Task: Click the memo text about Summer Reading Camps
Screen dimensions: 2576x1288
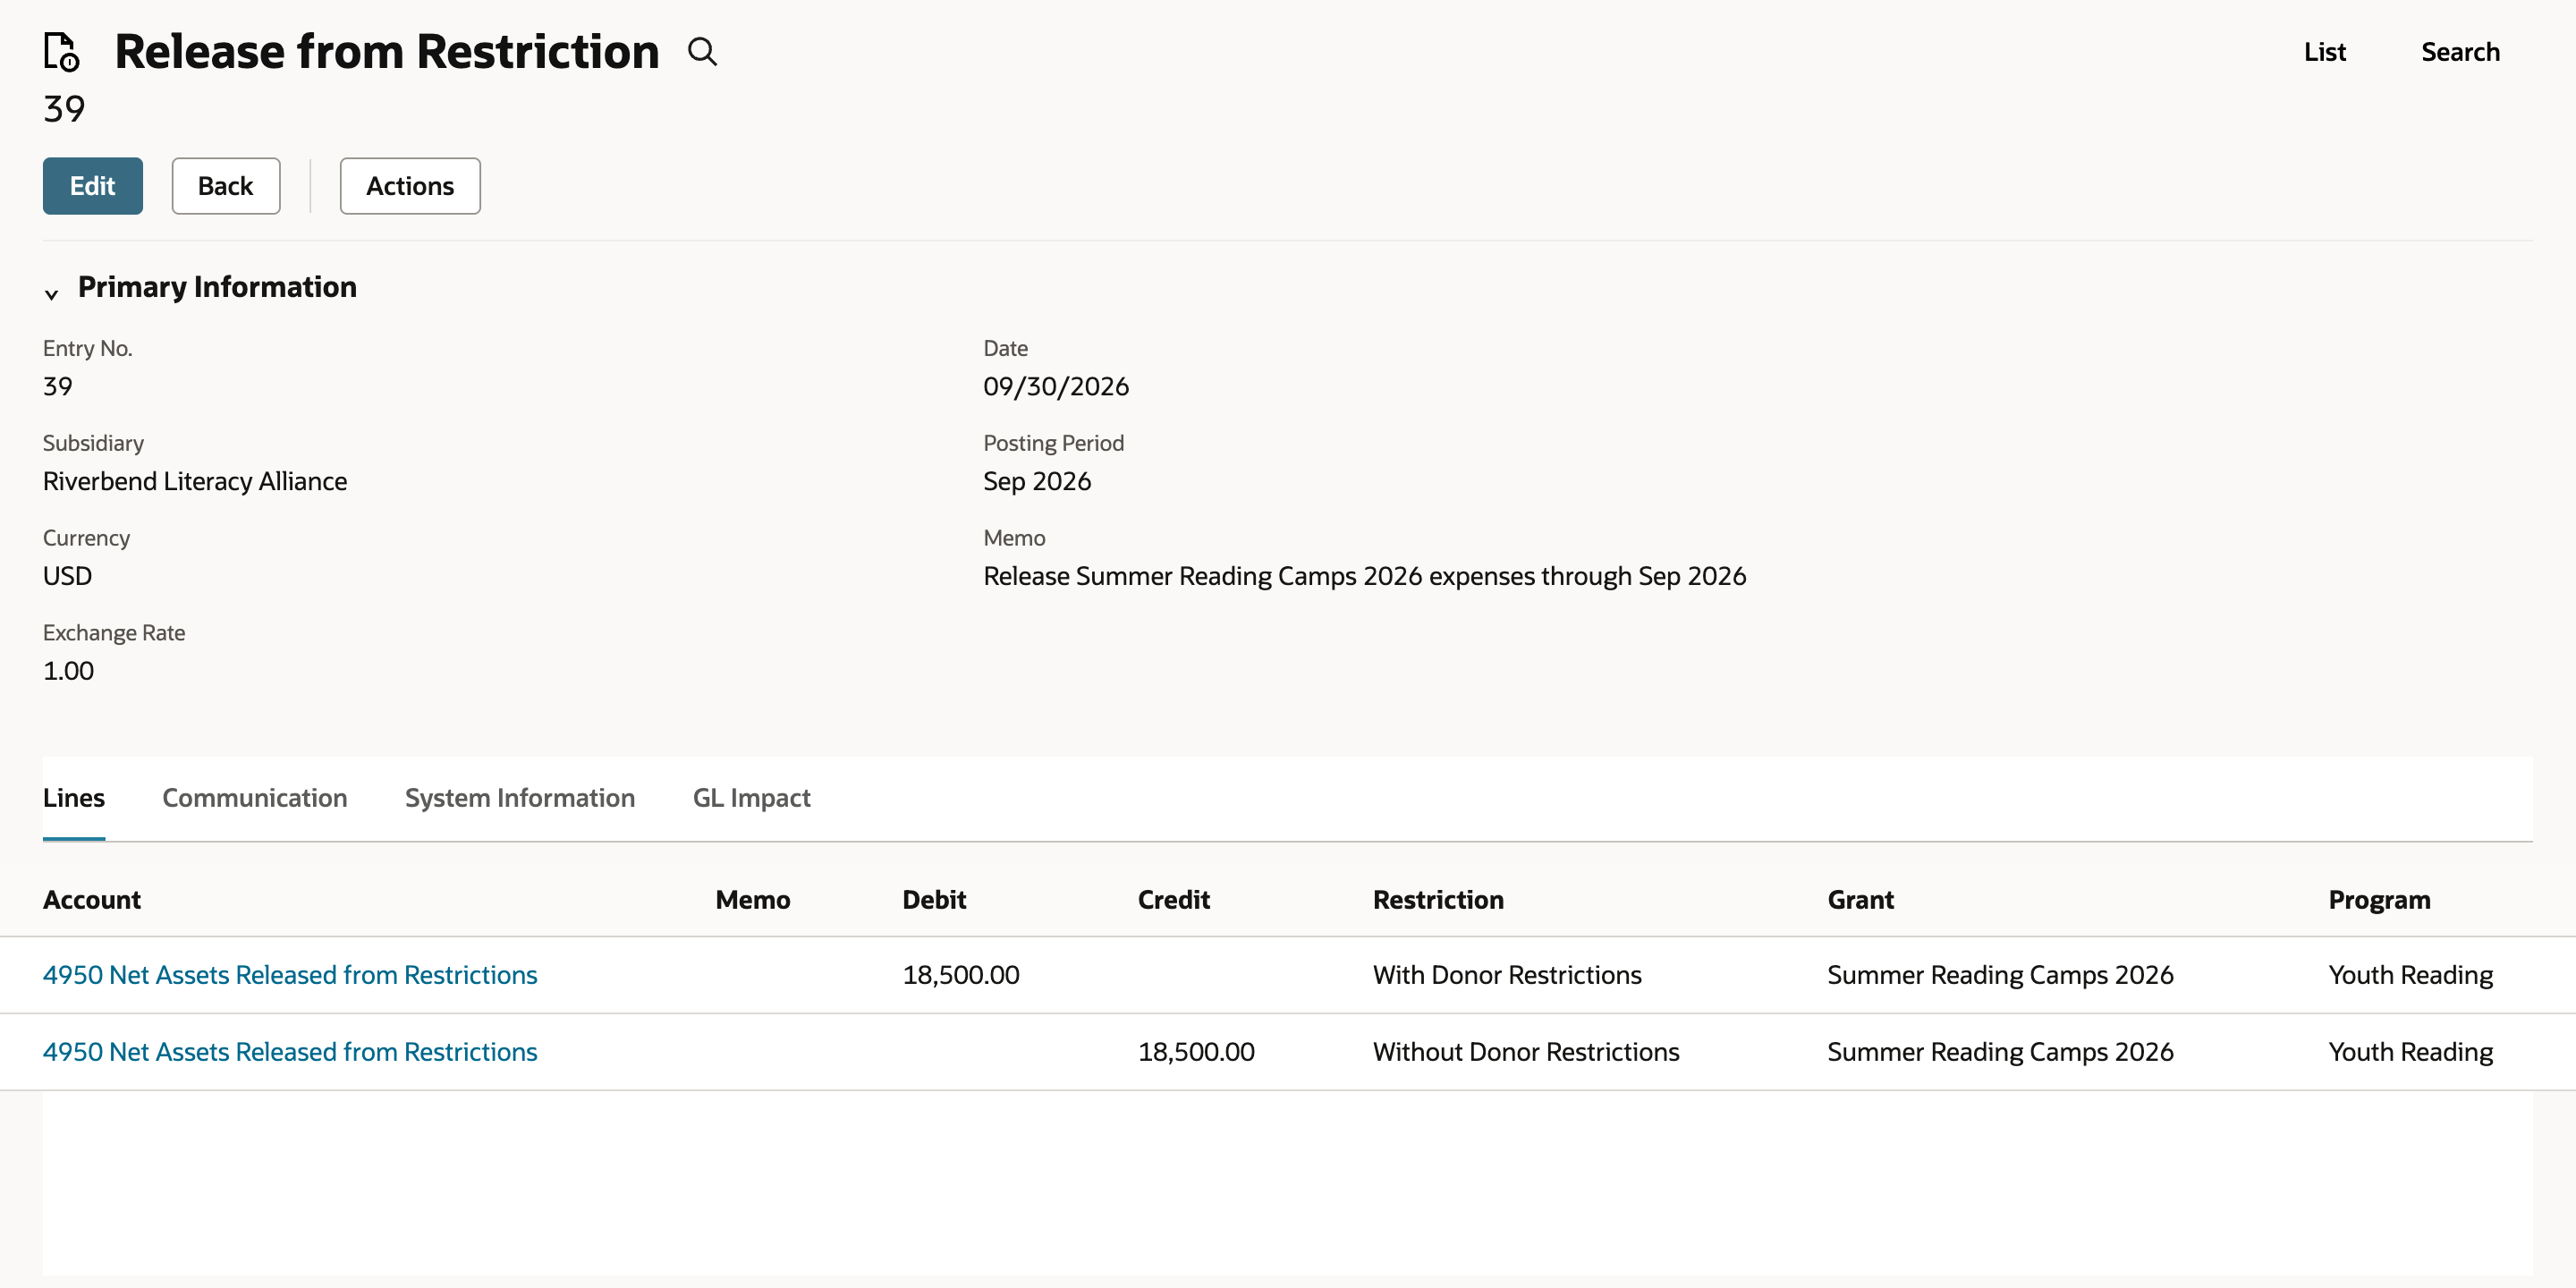Action: point(1364,576)
